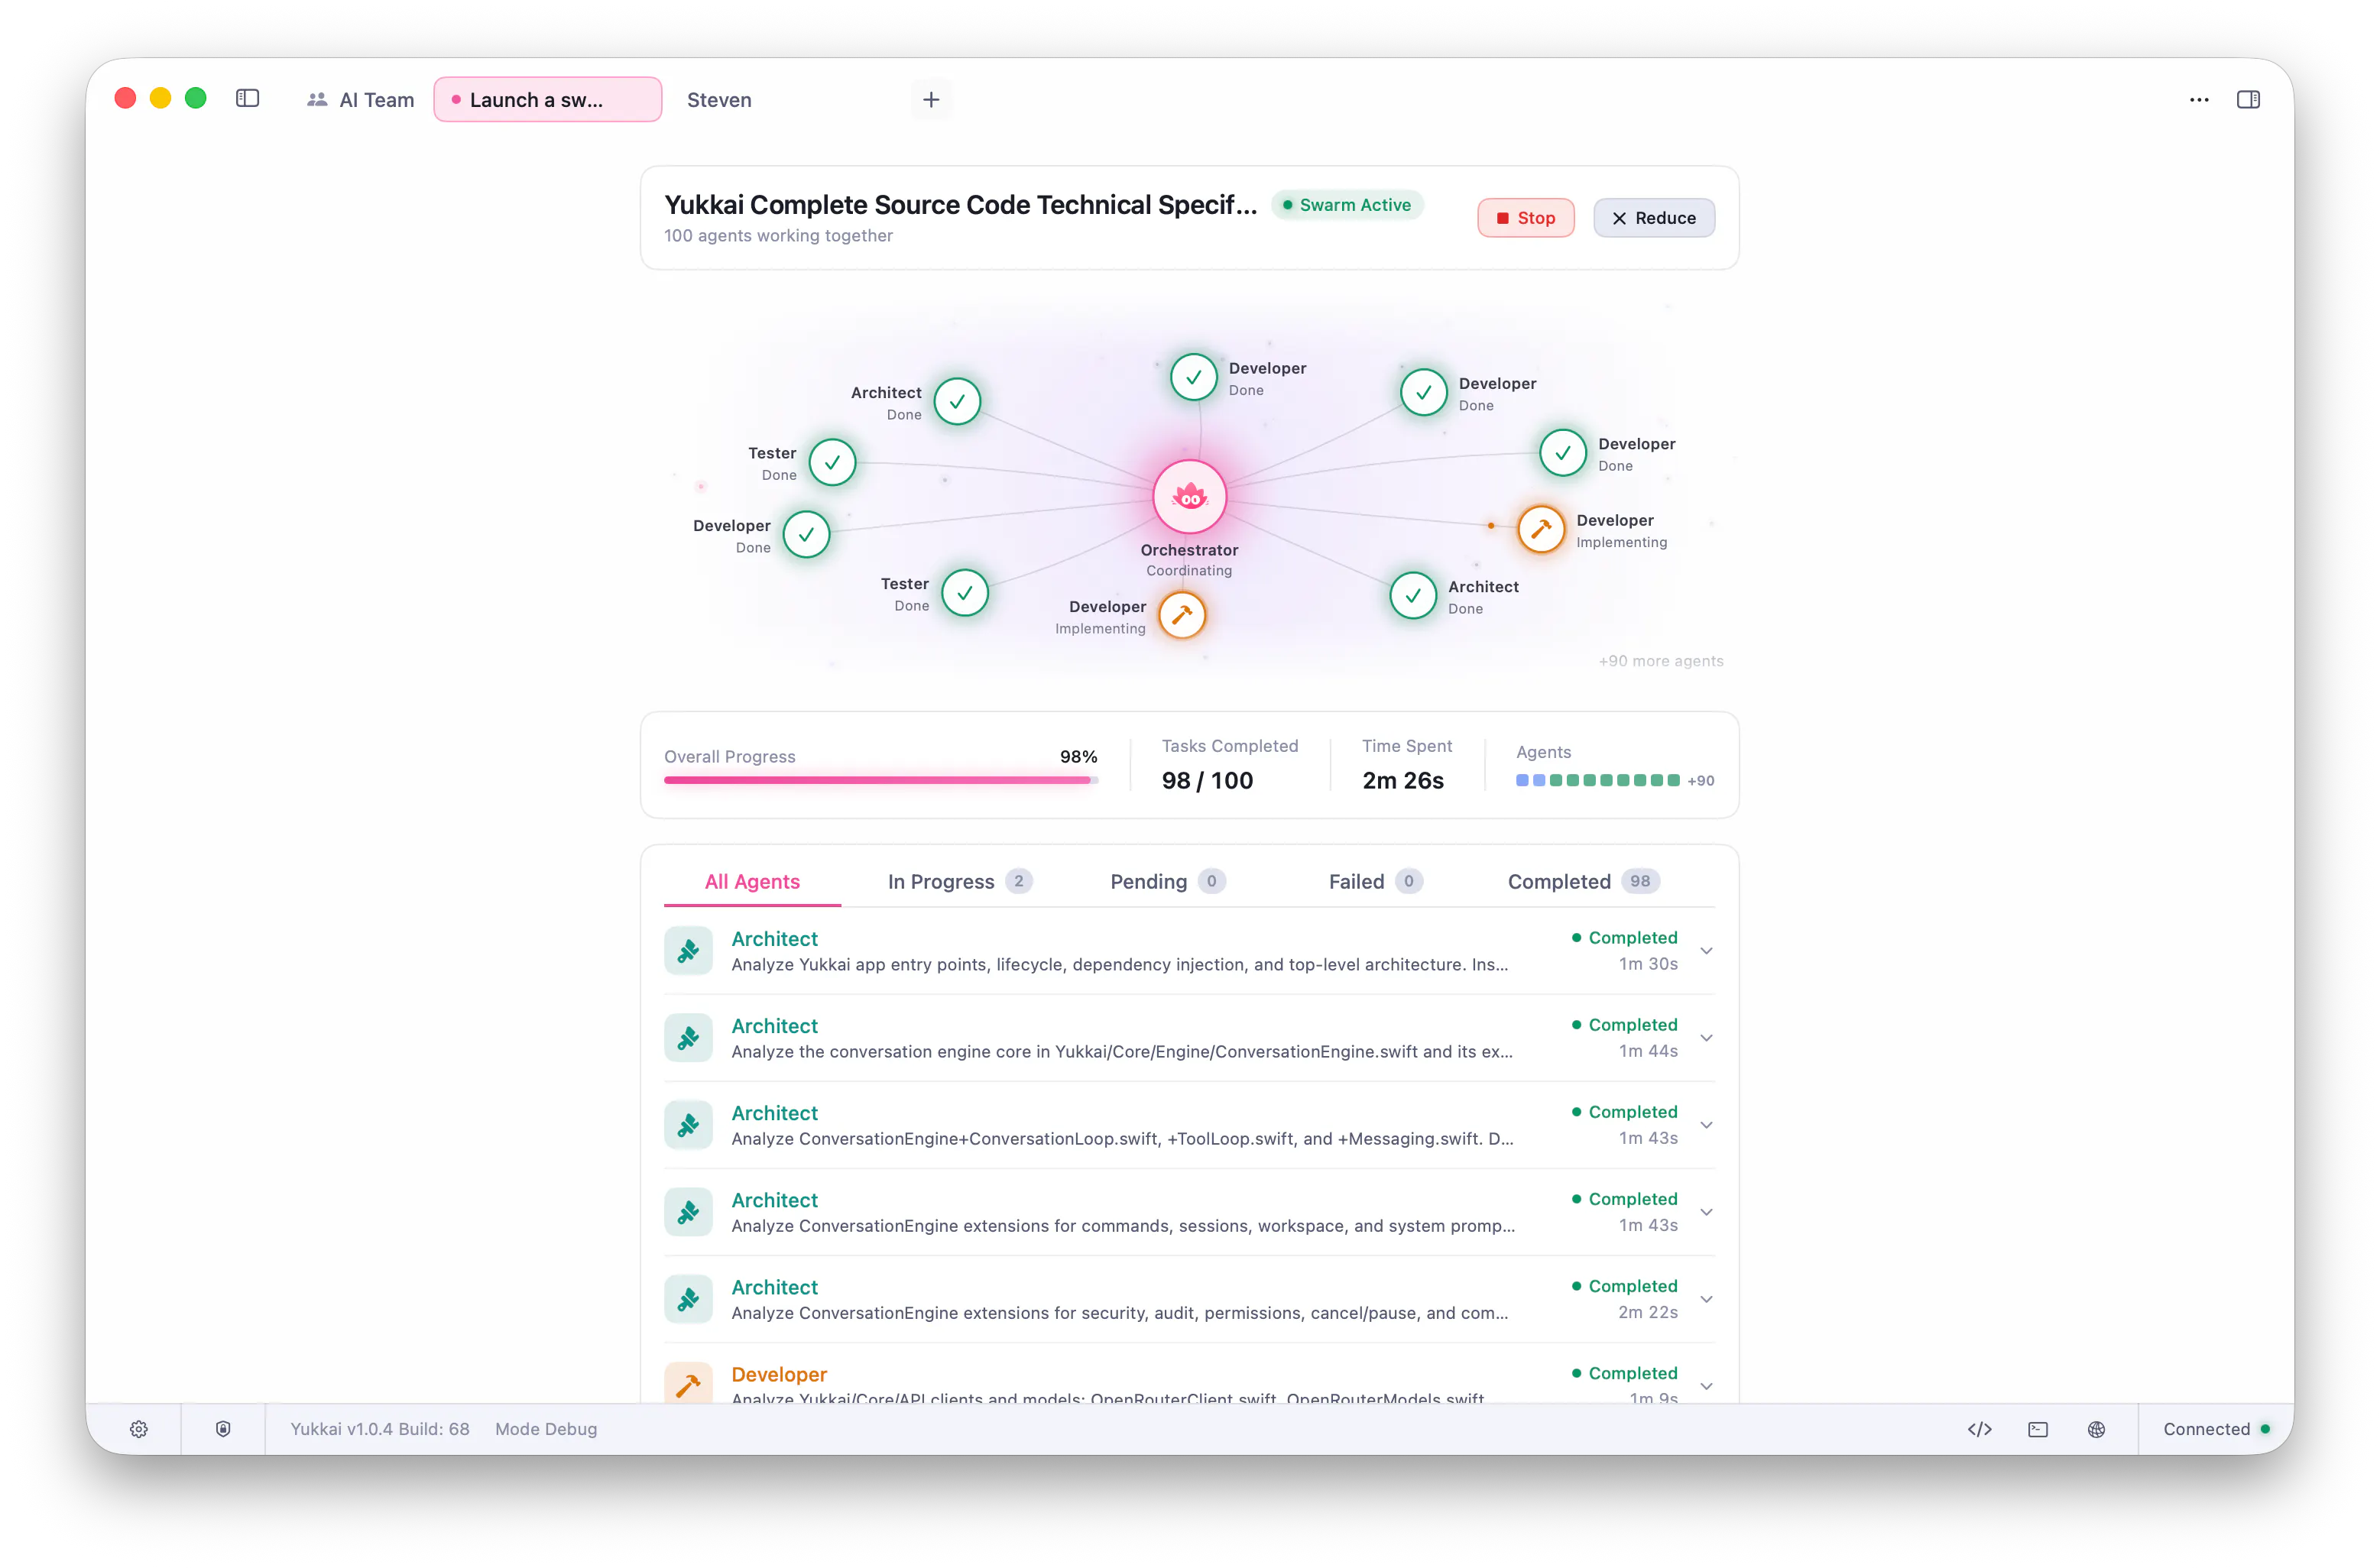Click the "2m 26s" time spent value

point(1402,781)
